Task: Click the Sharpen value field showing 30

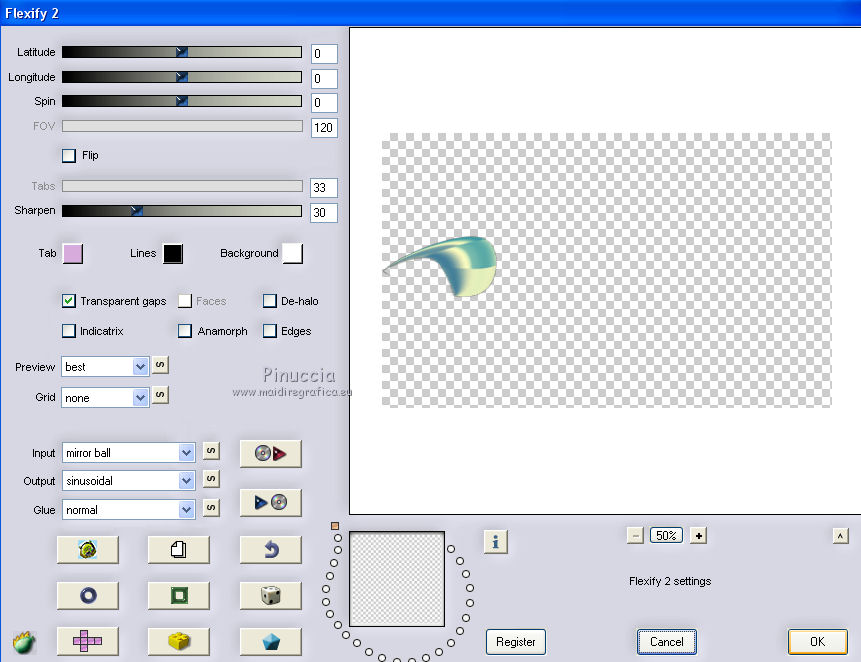Action: 324,212
